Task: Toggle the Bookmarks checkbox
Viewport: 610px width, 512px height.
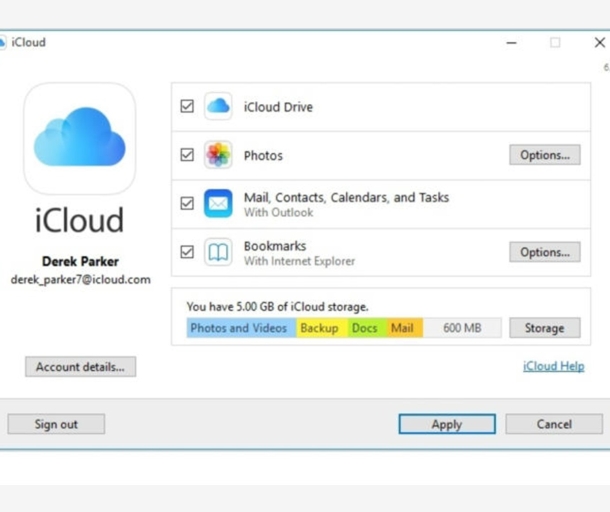Action: click(x=187, y=252)
